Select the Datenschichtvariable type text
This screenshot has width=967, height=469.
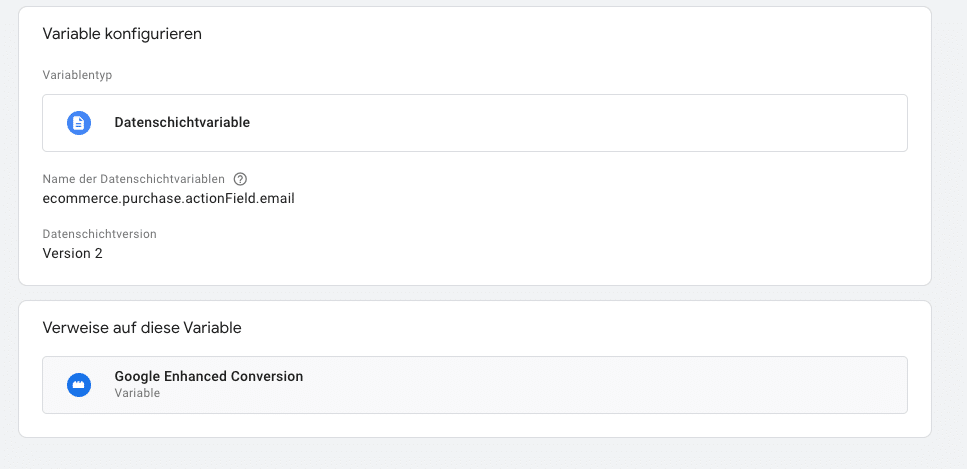point(182,123)
